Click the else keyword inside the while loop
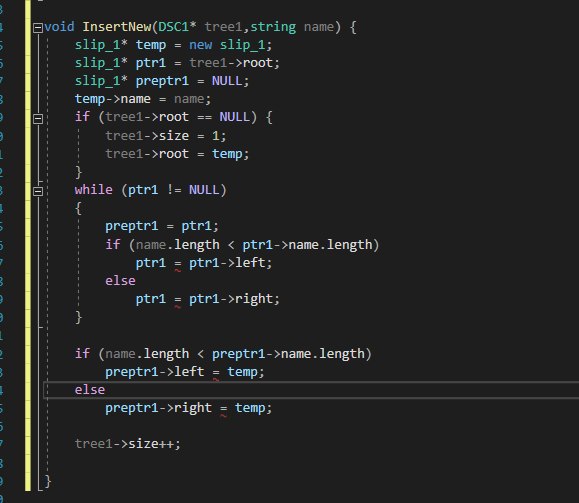This screenshot has width=579, height=503. [120, 281]
